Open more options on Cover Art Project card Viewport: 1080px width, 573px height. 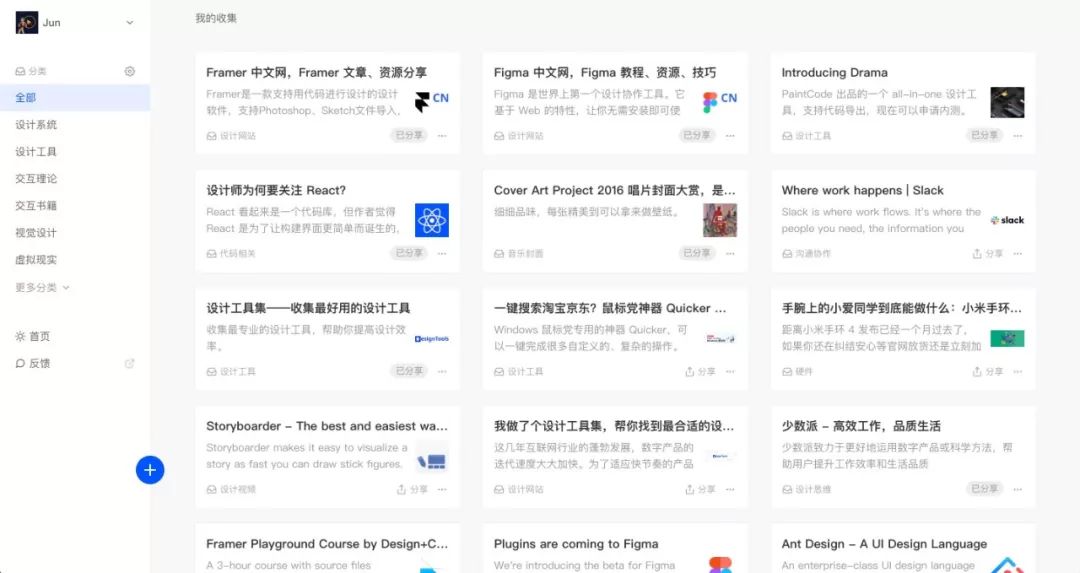click(x=730, y=253)
